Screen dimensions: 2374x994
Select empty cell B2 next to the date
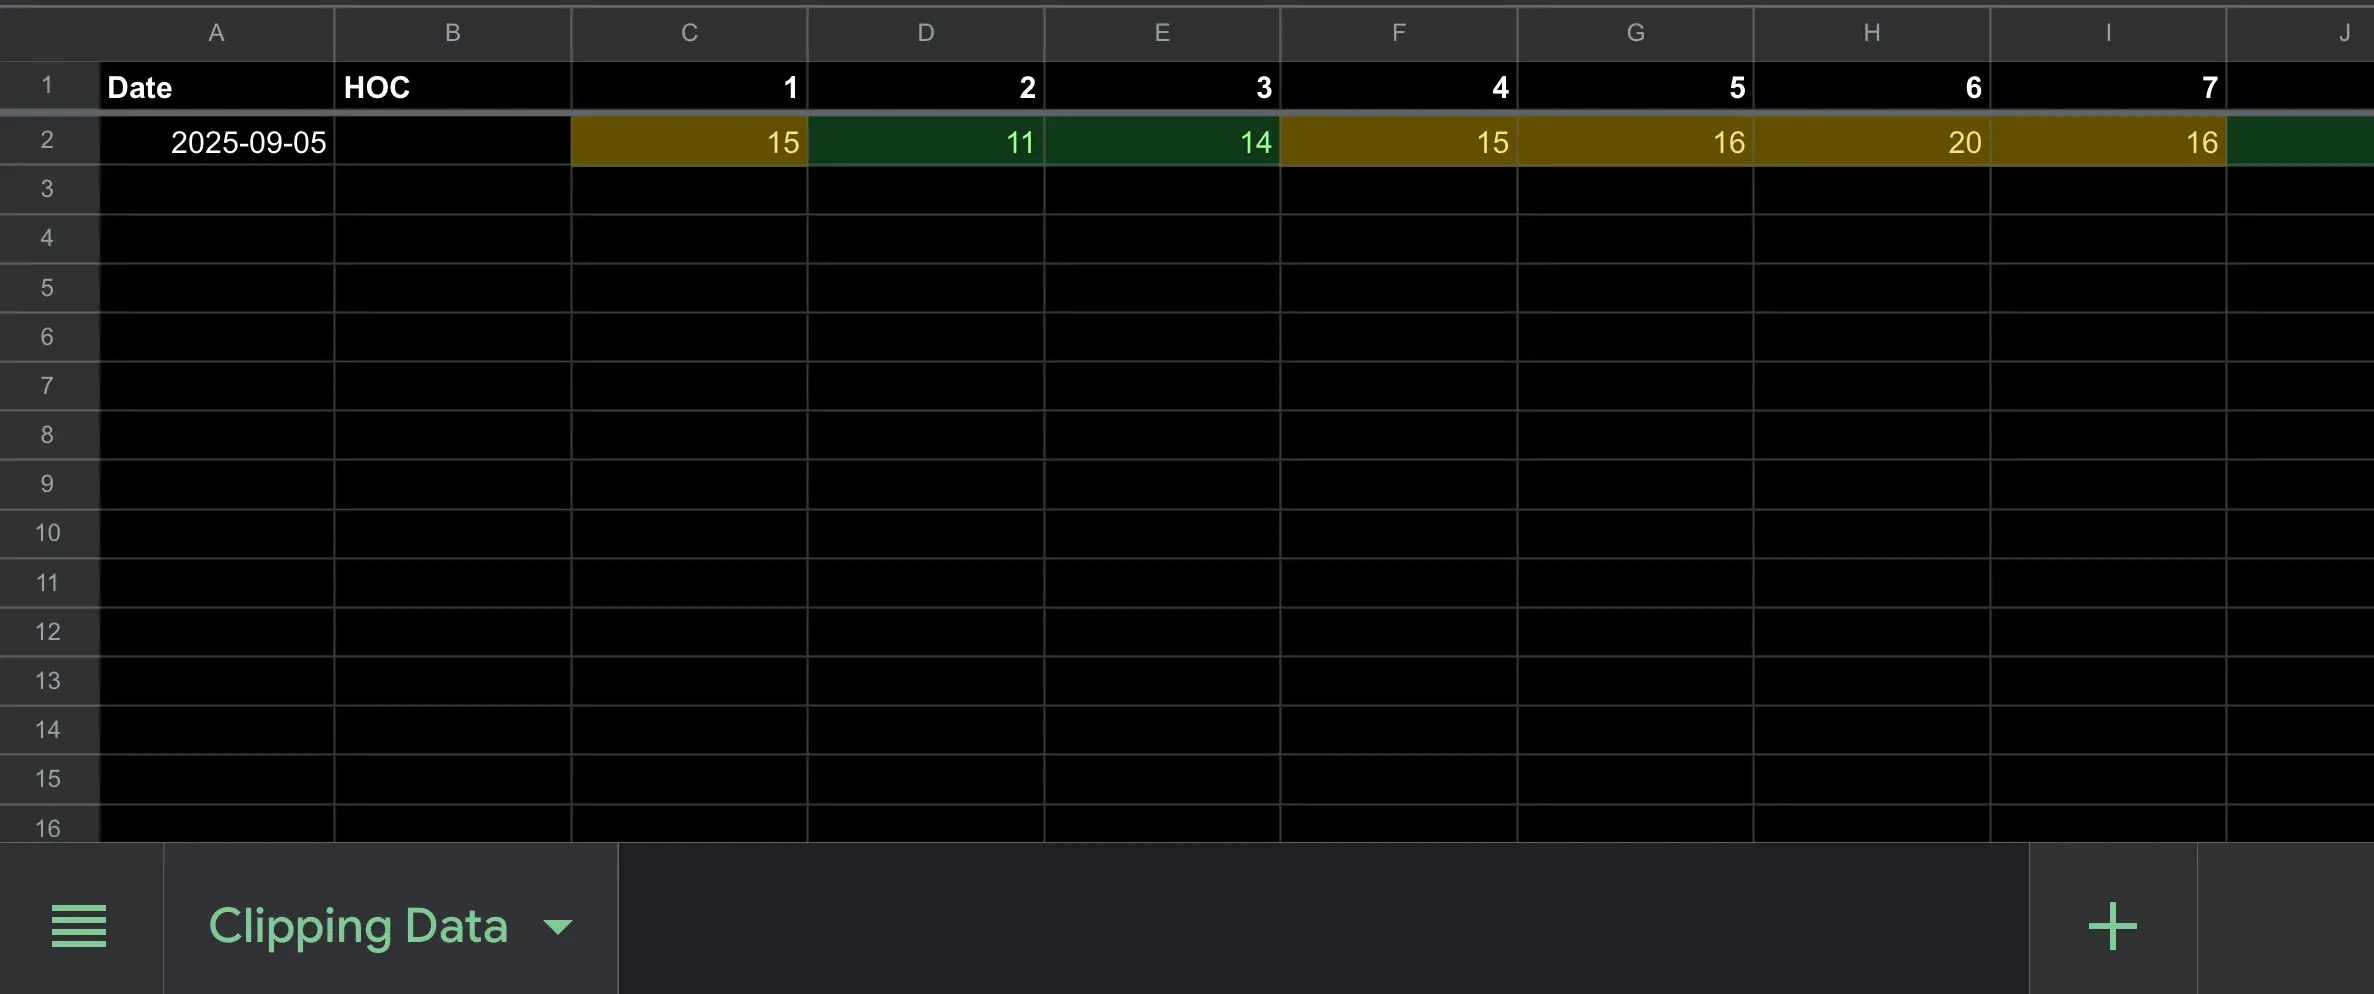click(x=451, y=141)
